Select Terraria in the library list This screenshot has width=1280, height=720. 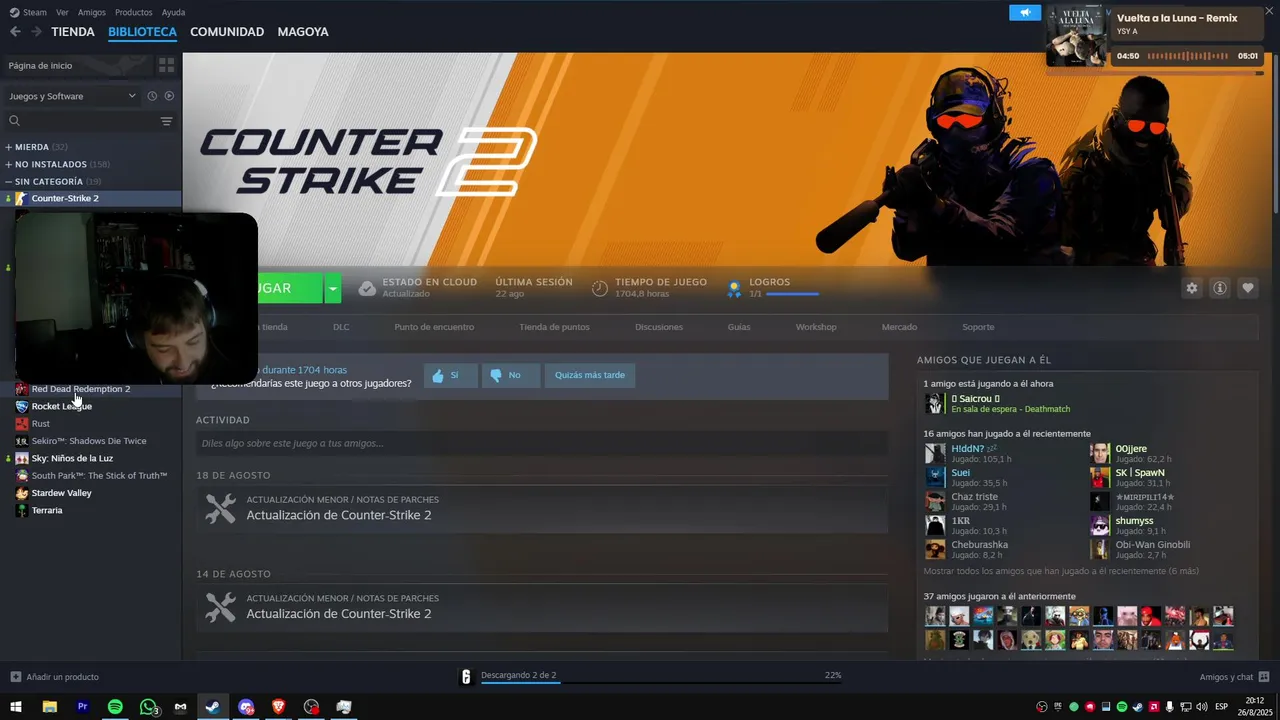91,510
